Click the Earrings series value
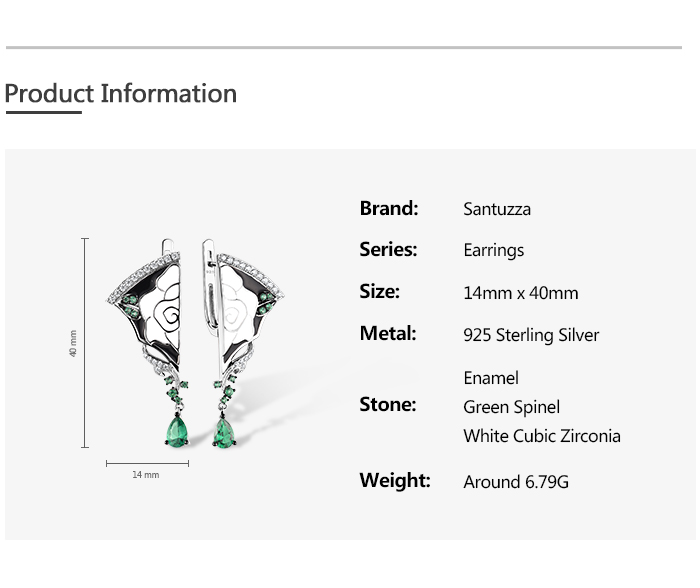This screenshot has width=700, height=588. point(494,251)
